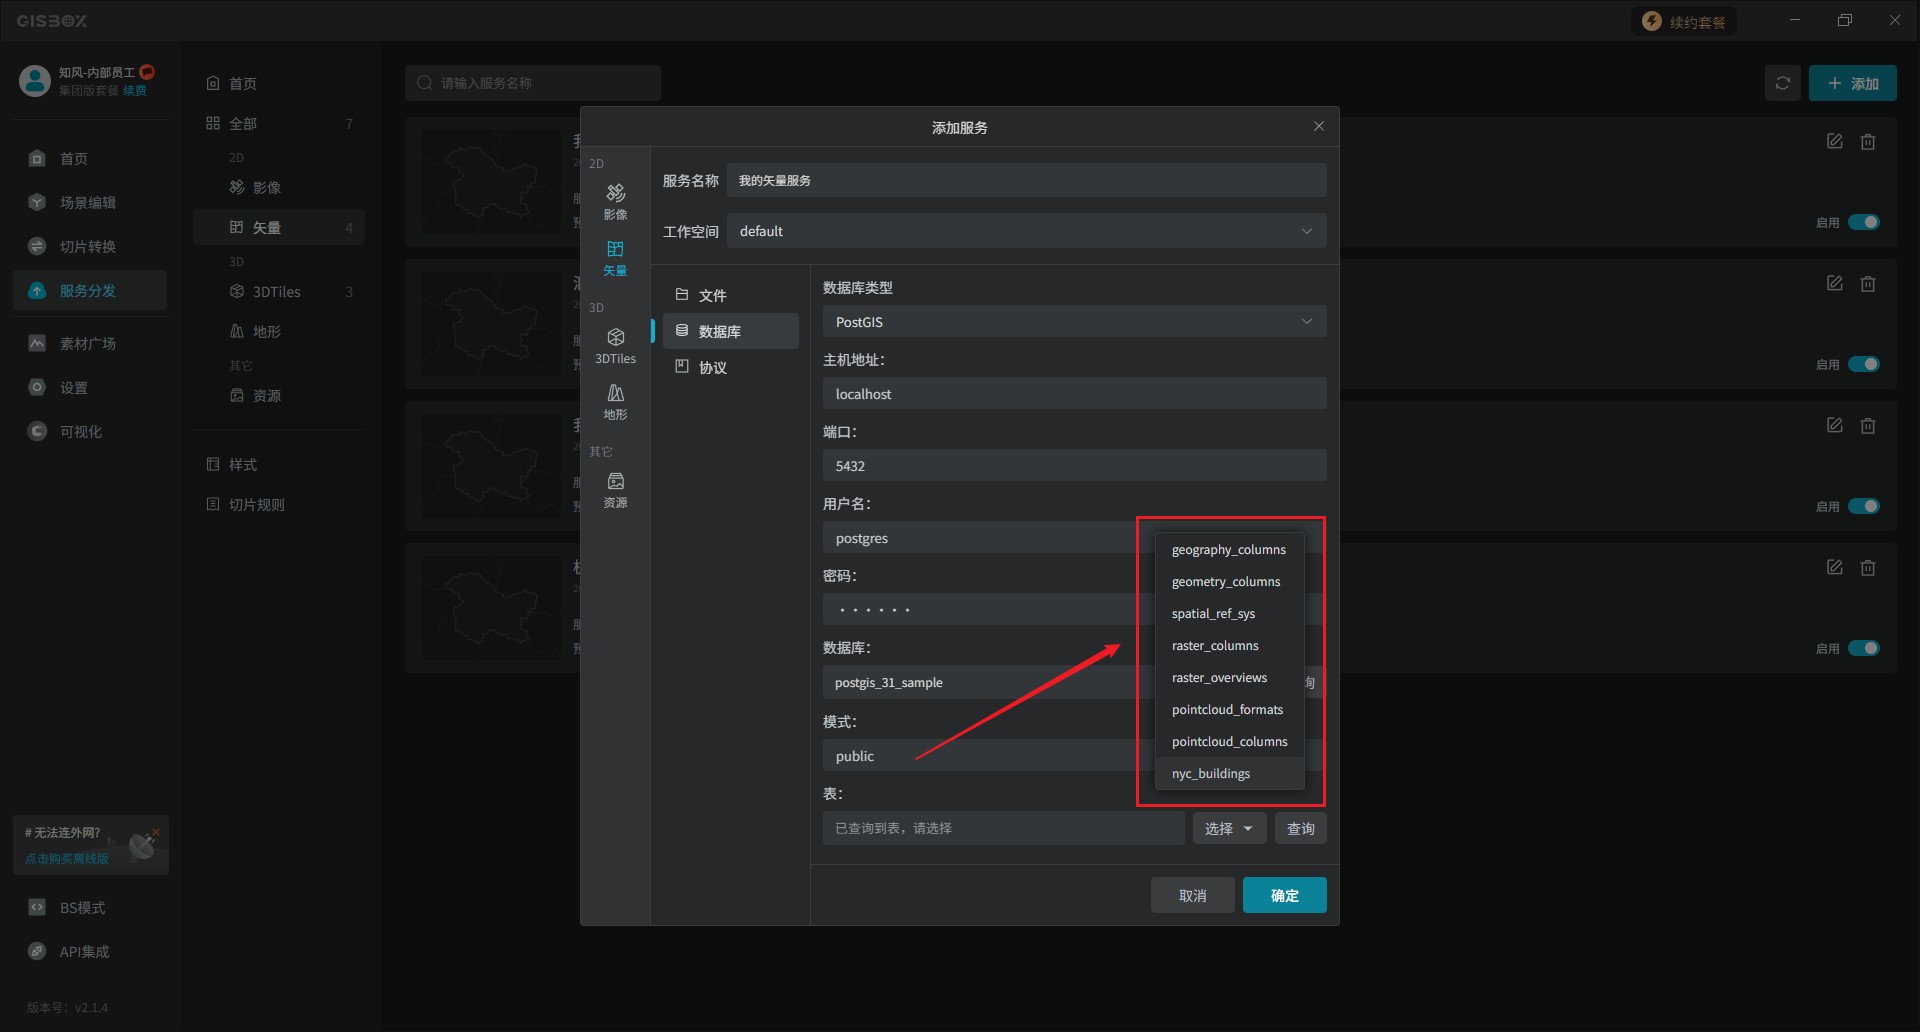Click the 确定 confirm button
Viewport: 1920px width, 1032px height.
click(x=1284, y=895)
